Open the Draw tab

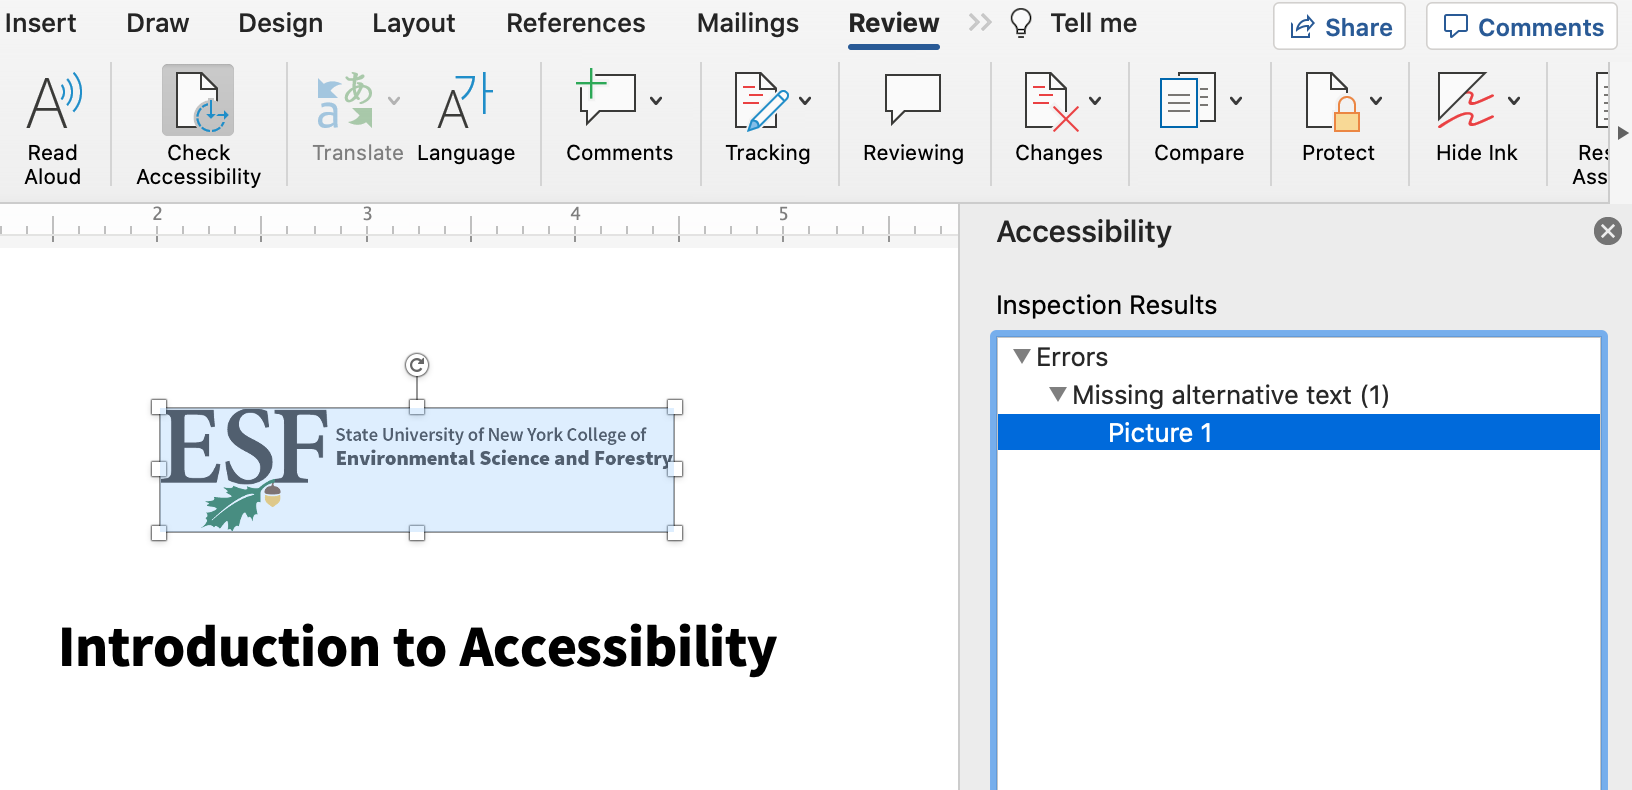[x=157, y=23]
